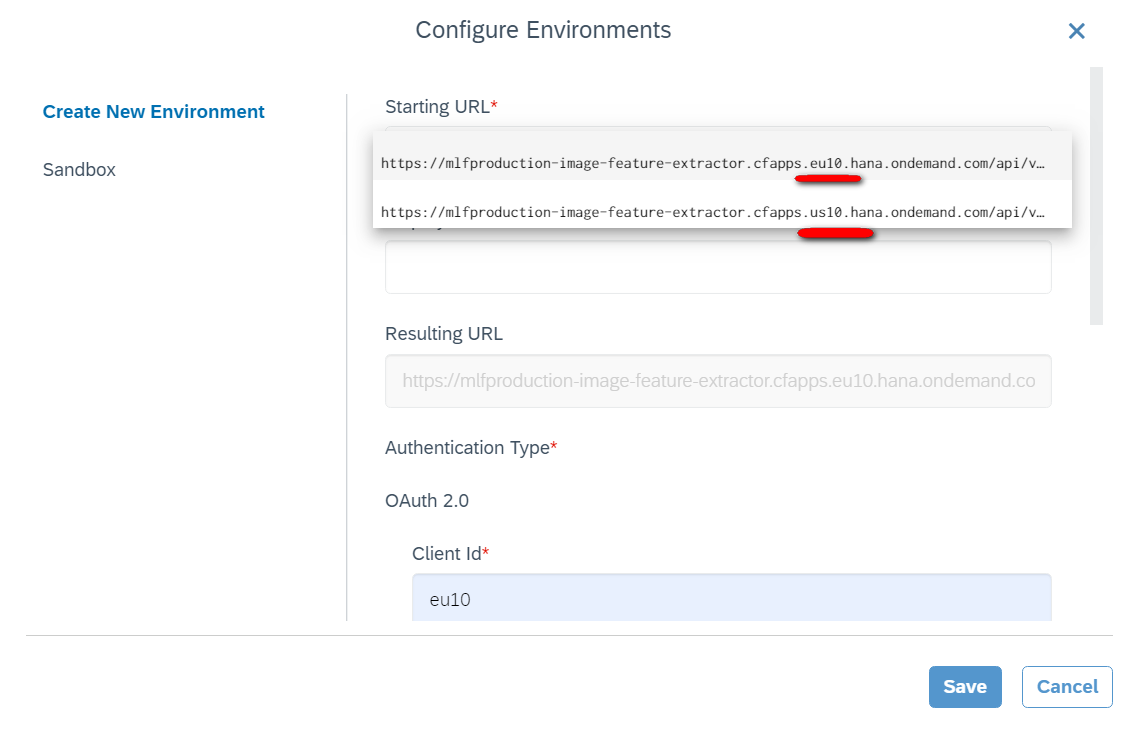The width and height of the screenshot is (1143, 748).
Task: Focus the Client Id input field
Action: [x=730, y=599]
